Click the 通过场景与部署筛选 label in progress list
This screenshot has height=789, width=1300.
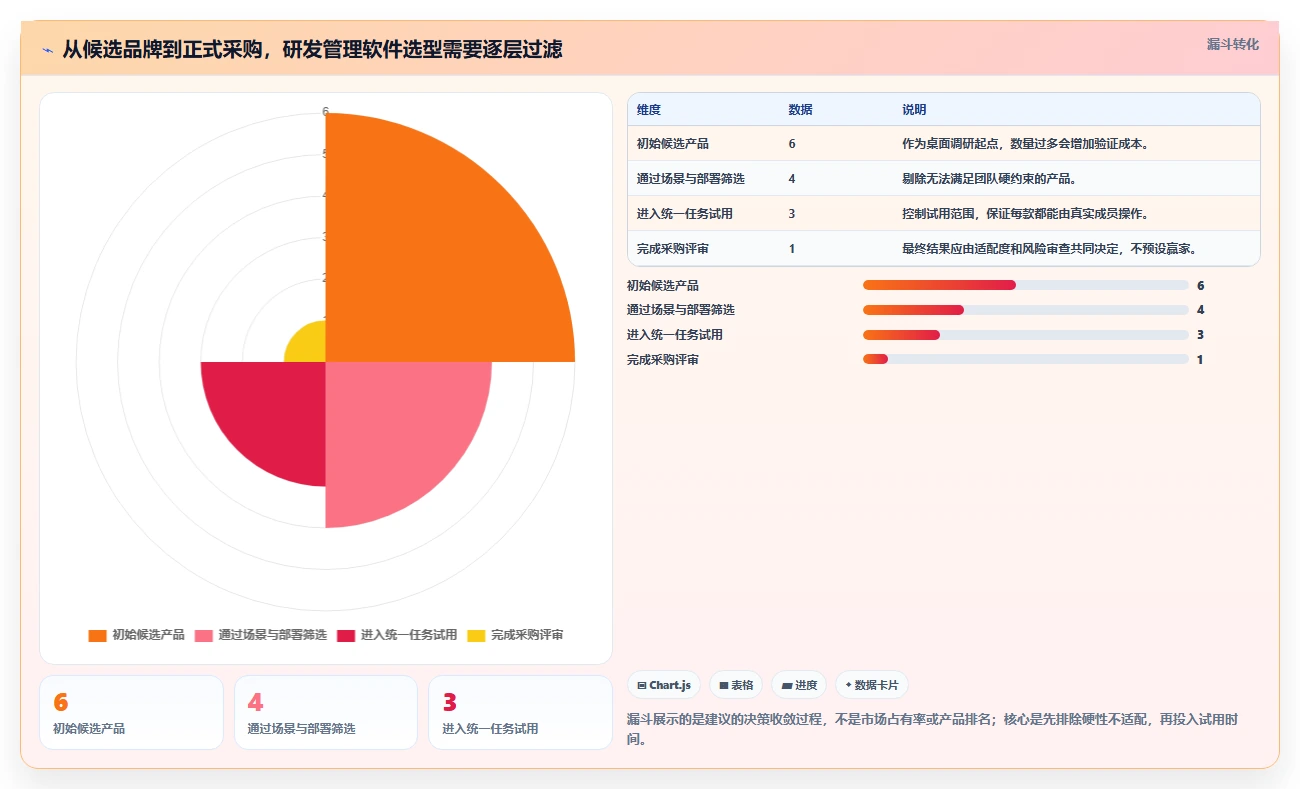click(681, 310)
